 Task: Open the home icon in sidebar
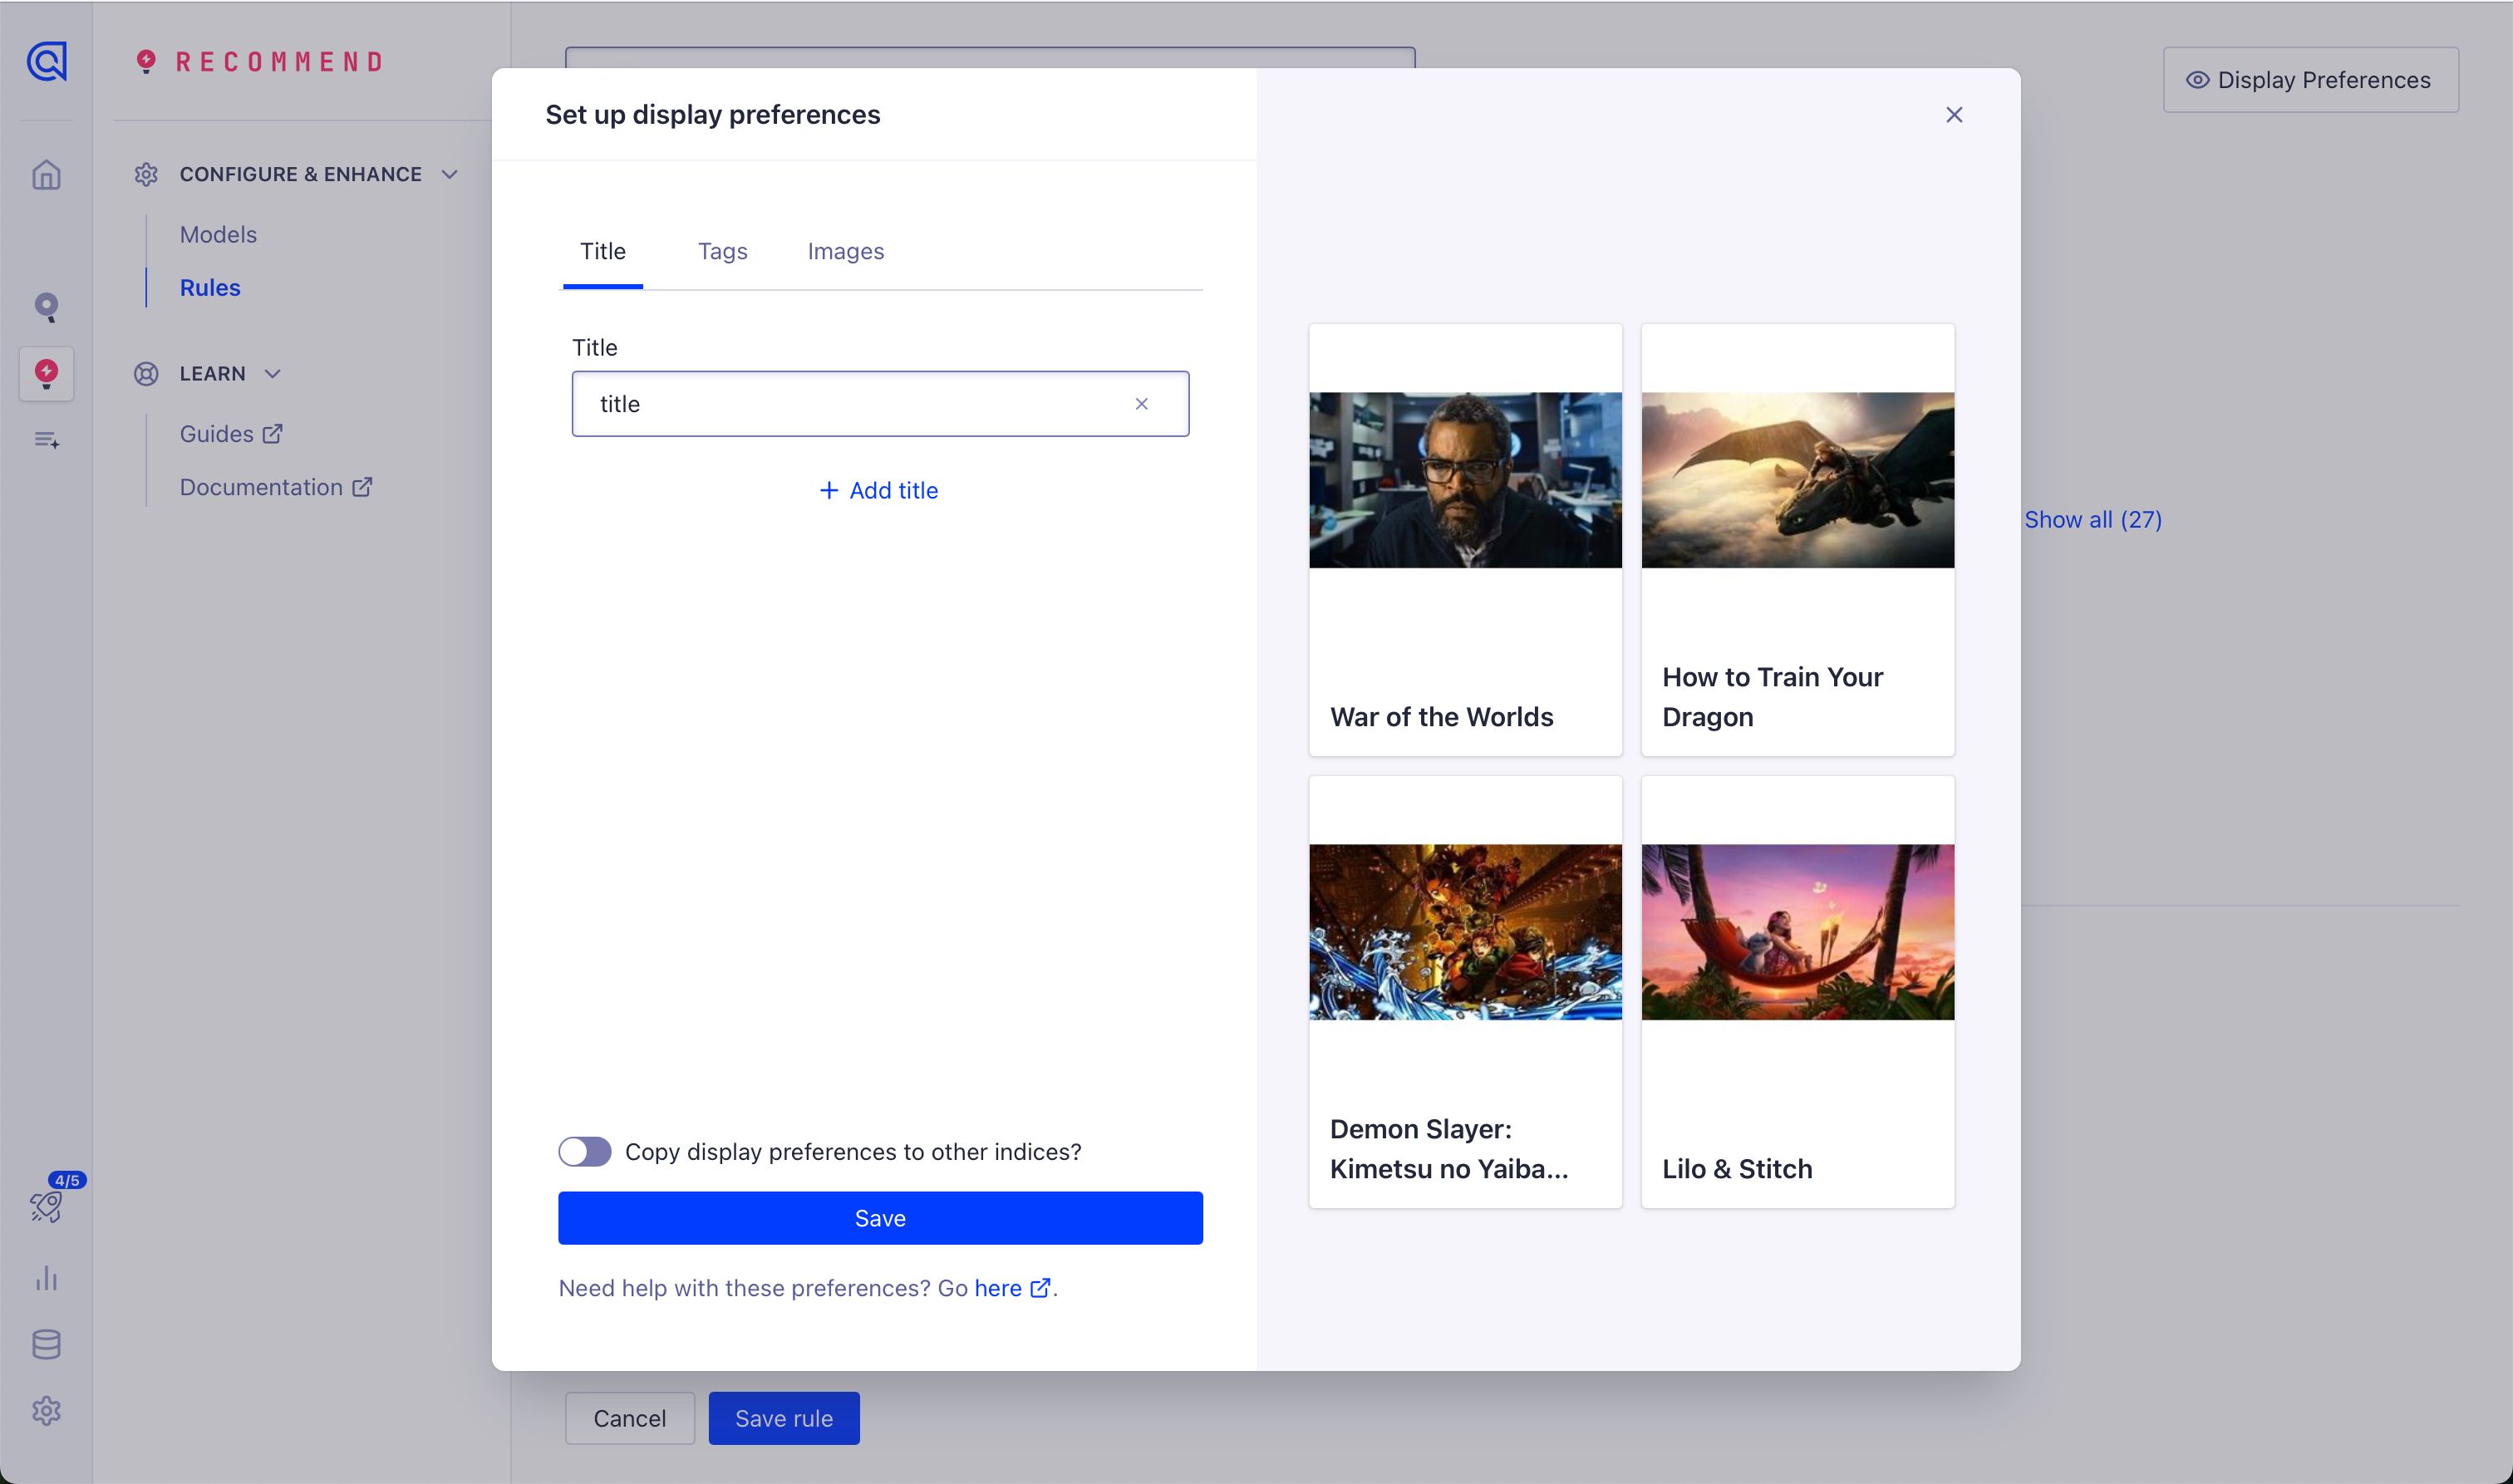[x=46, y=175]
